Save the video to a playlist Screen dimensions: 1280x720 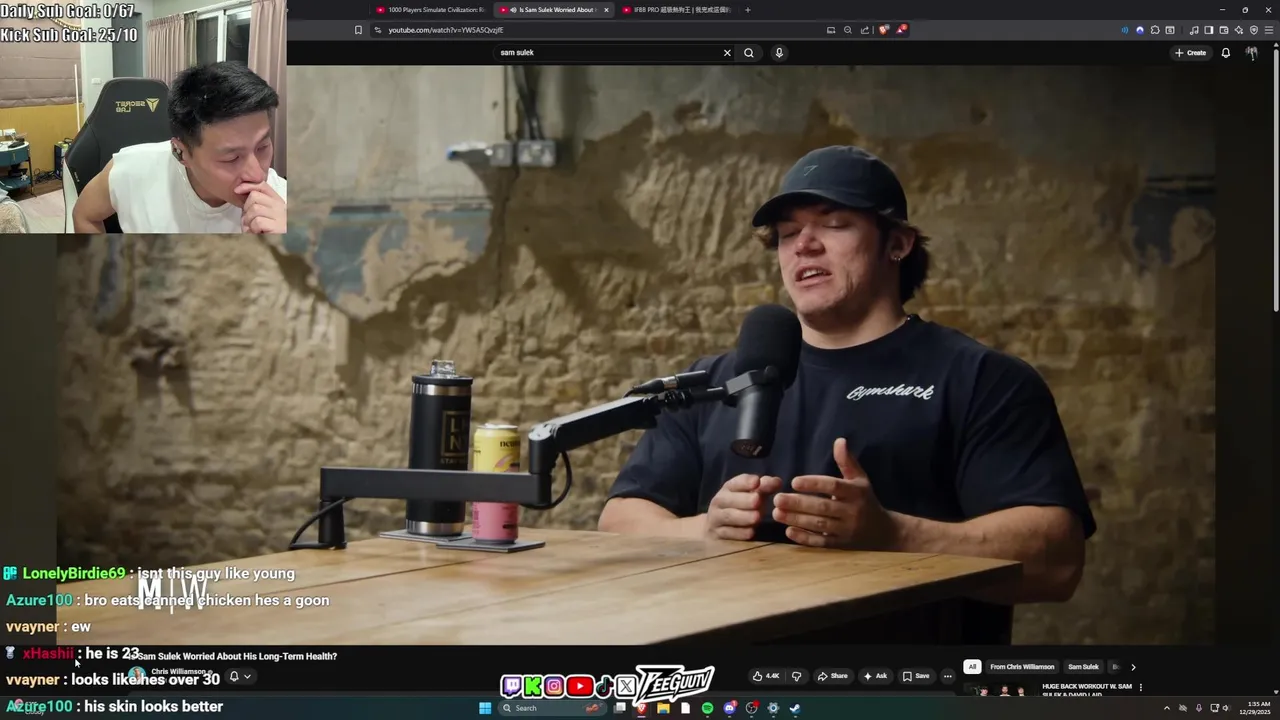pyautogui.click(x=916, y=676)
